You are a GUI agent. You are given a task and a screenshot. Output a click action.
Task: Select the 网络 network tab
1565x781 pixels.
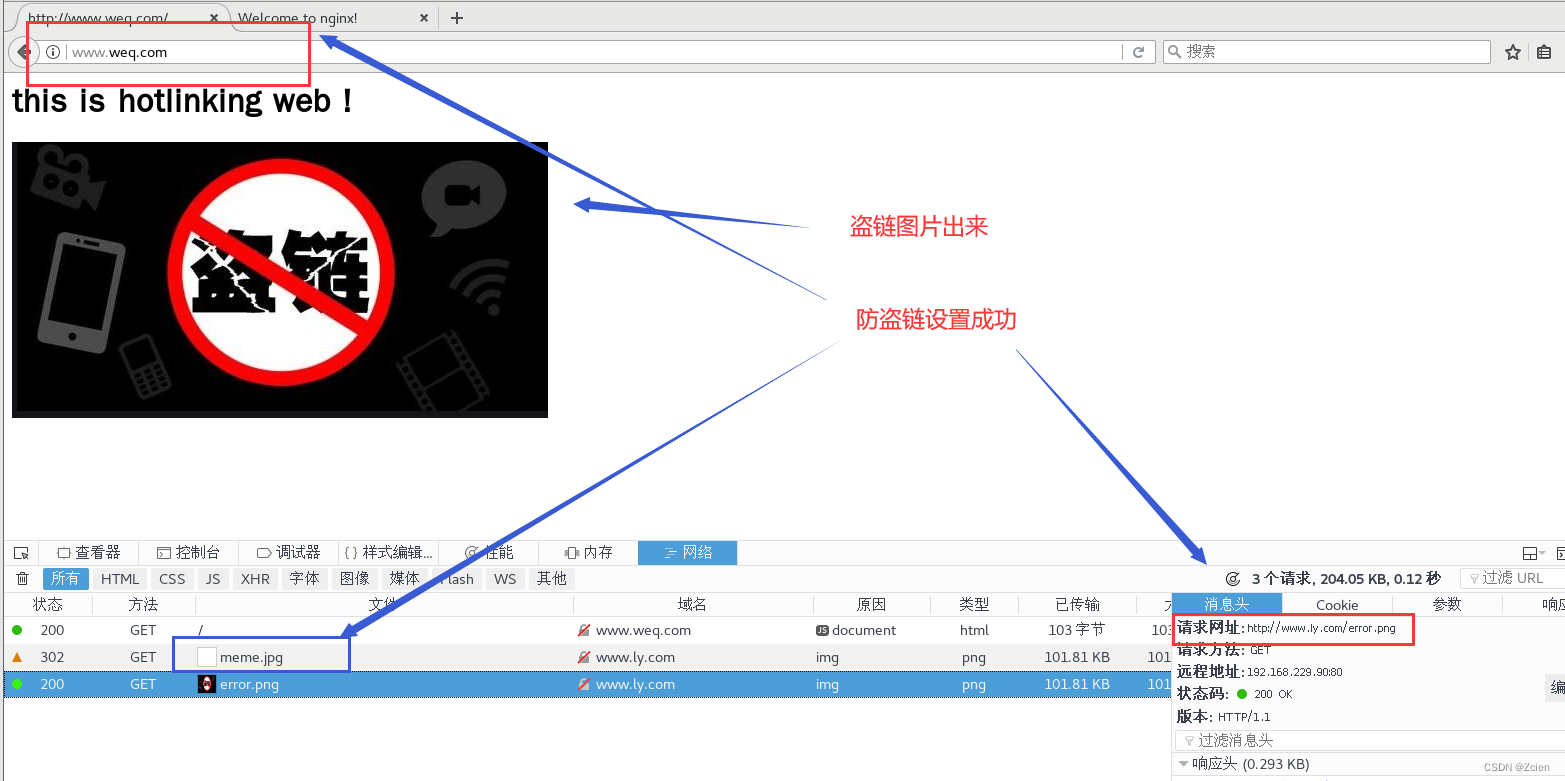click(x=688, y=553)
